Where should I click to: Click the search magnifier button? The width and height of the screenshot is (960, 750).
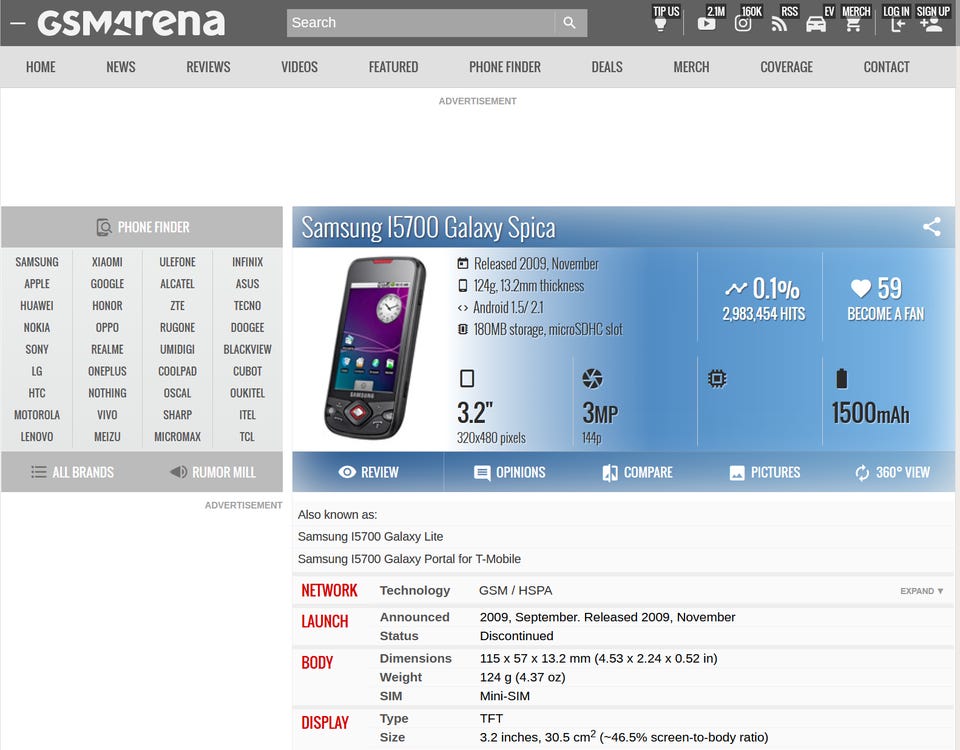[569, 23]
